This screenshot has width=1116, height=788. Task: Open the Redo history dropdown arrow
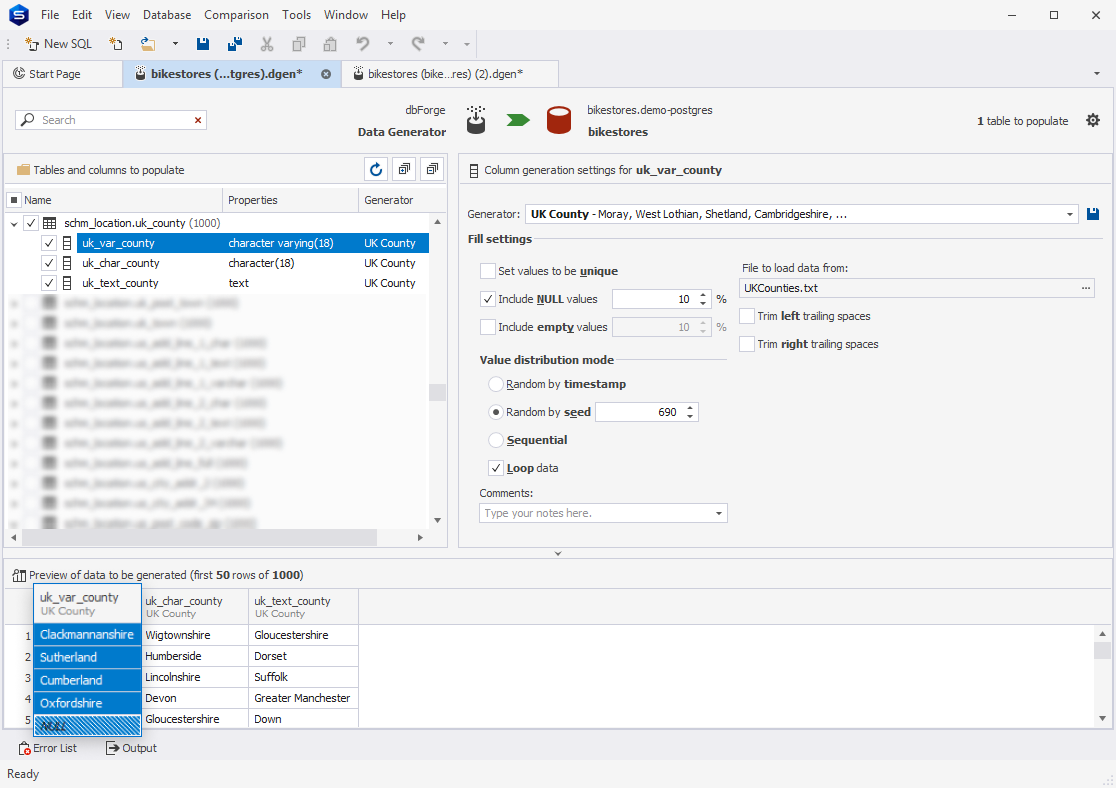click(446, 44)
